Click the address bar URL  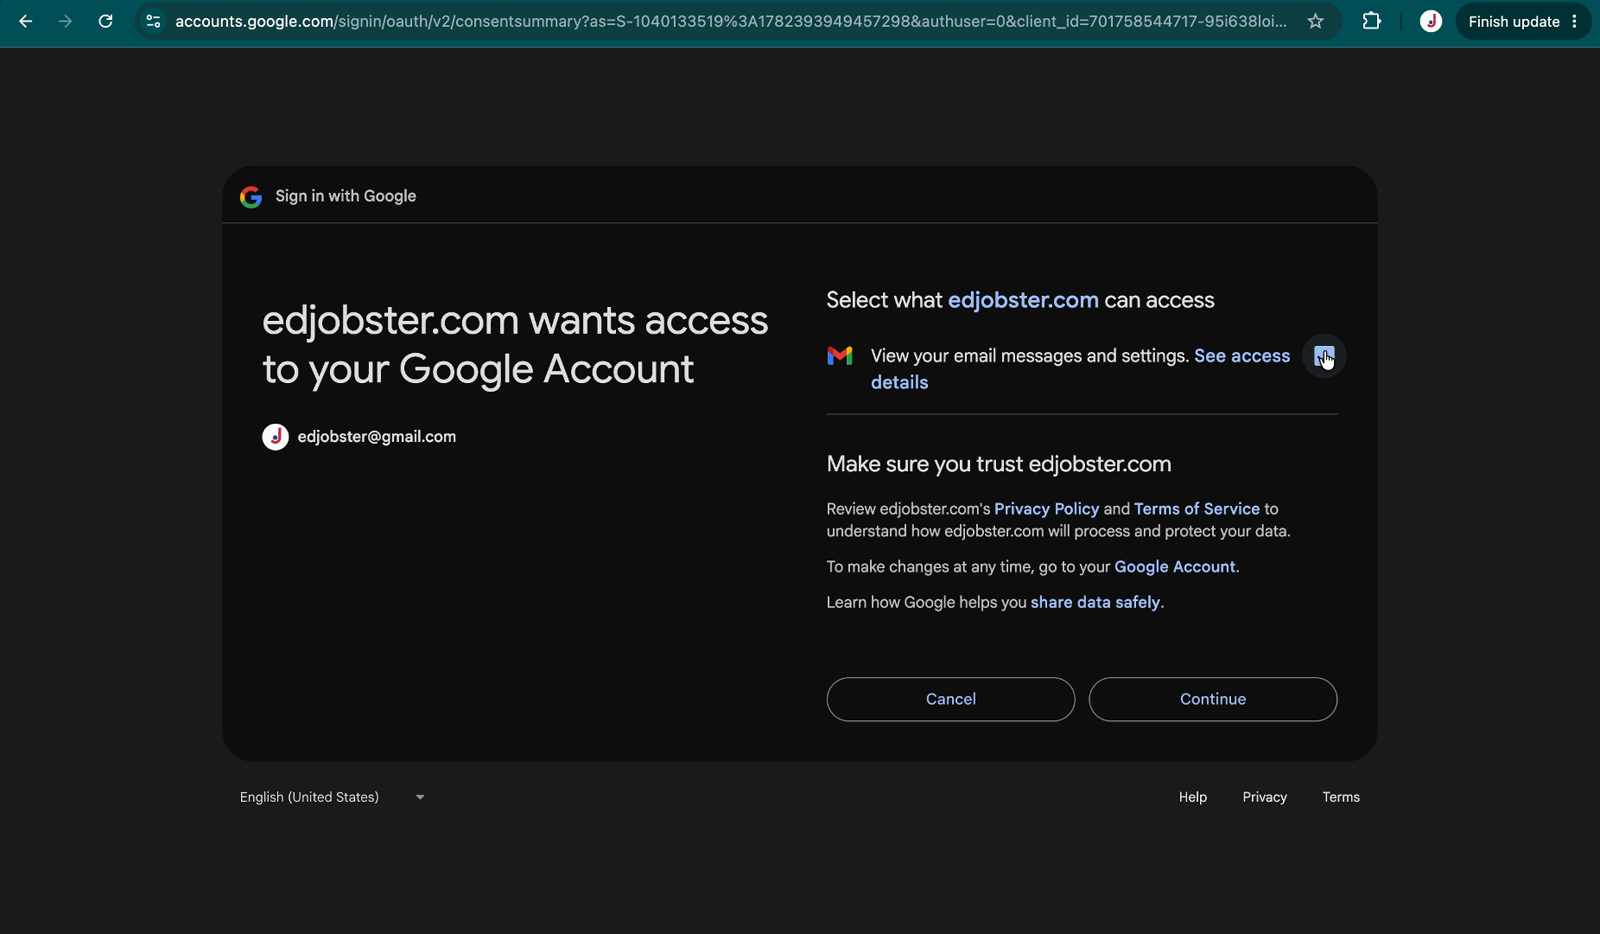coord(730,21)
